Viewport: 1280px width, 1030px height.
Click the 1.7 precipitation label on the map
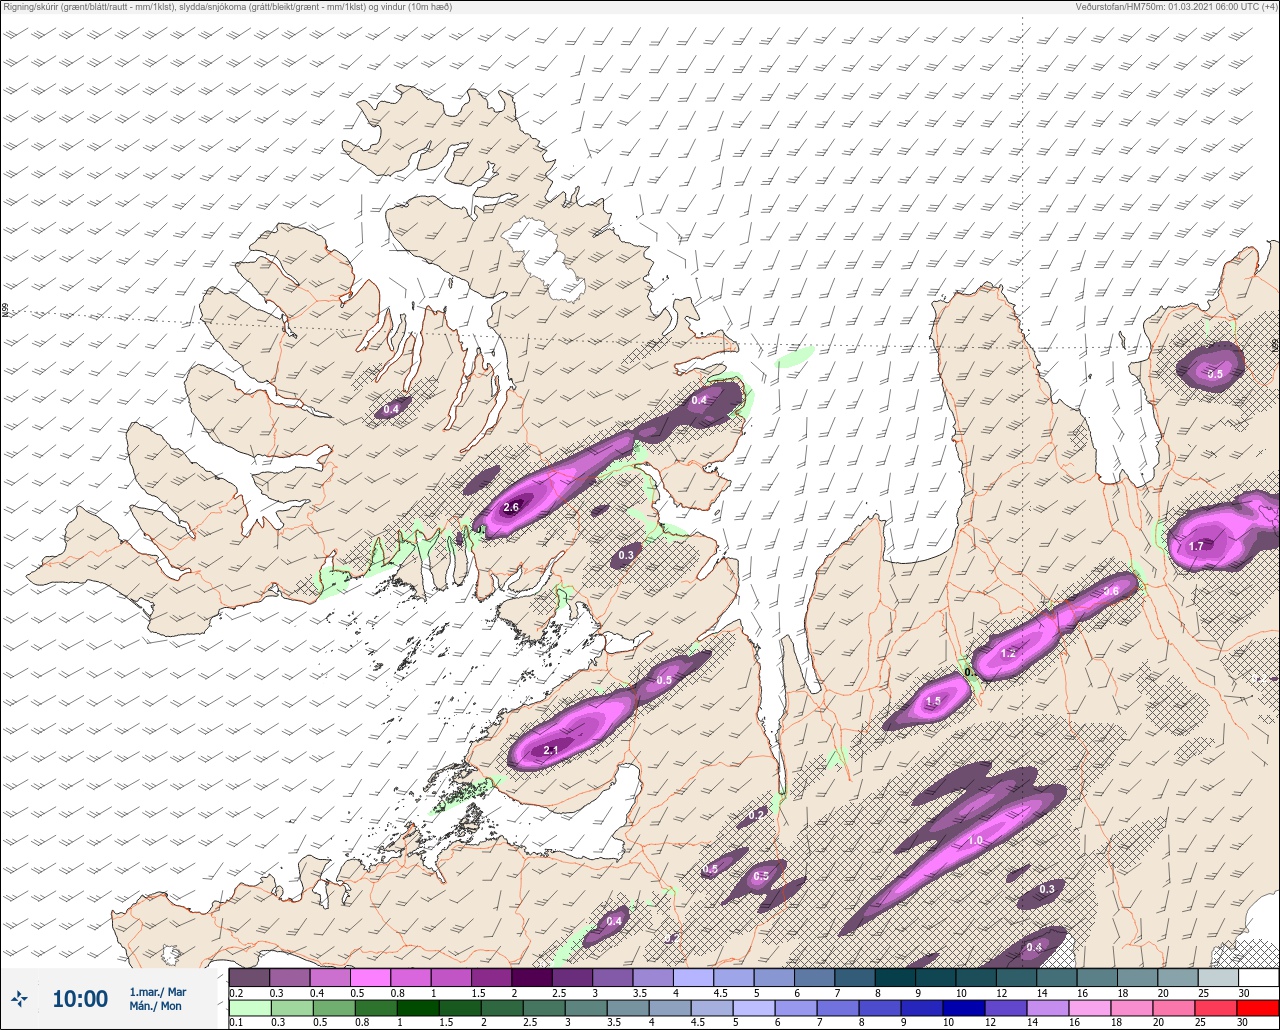1197,546
